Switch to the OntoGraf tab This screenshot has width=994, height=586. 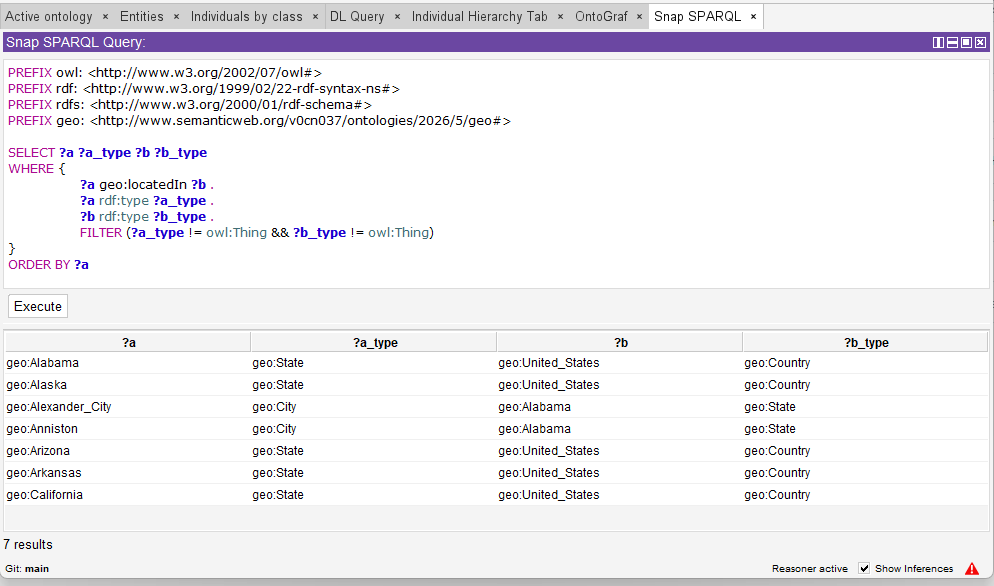[x=601, y=17]
